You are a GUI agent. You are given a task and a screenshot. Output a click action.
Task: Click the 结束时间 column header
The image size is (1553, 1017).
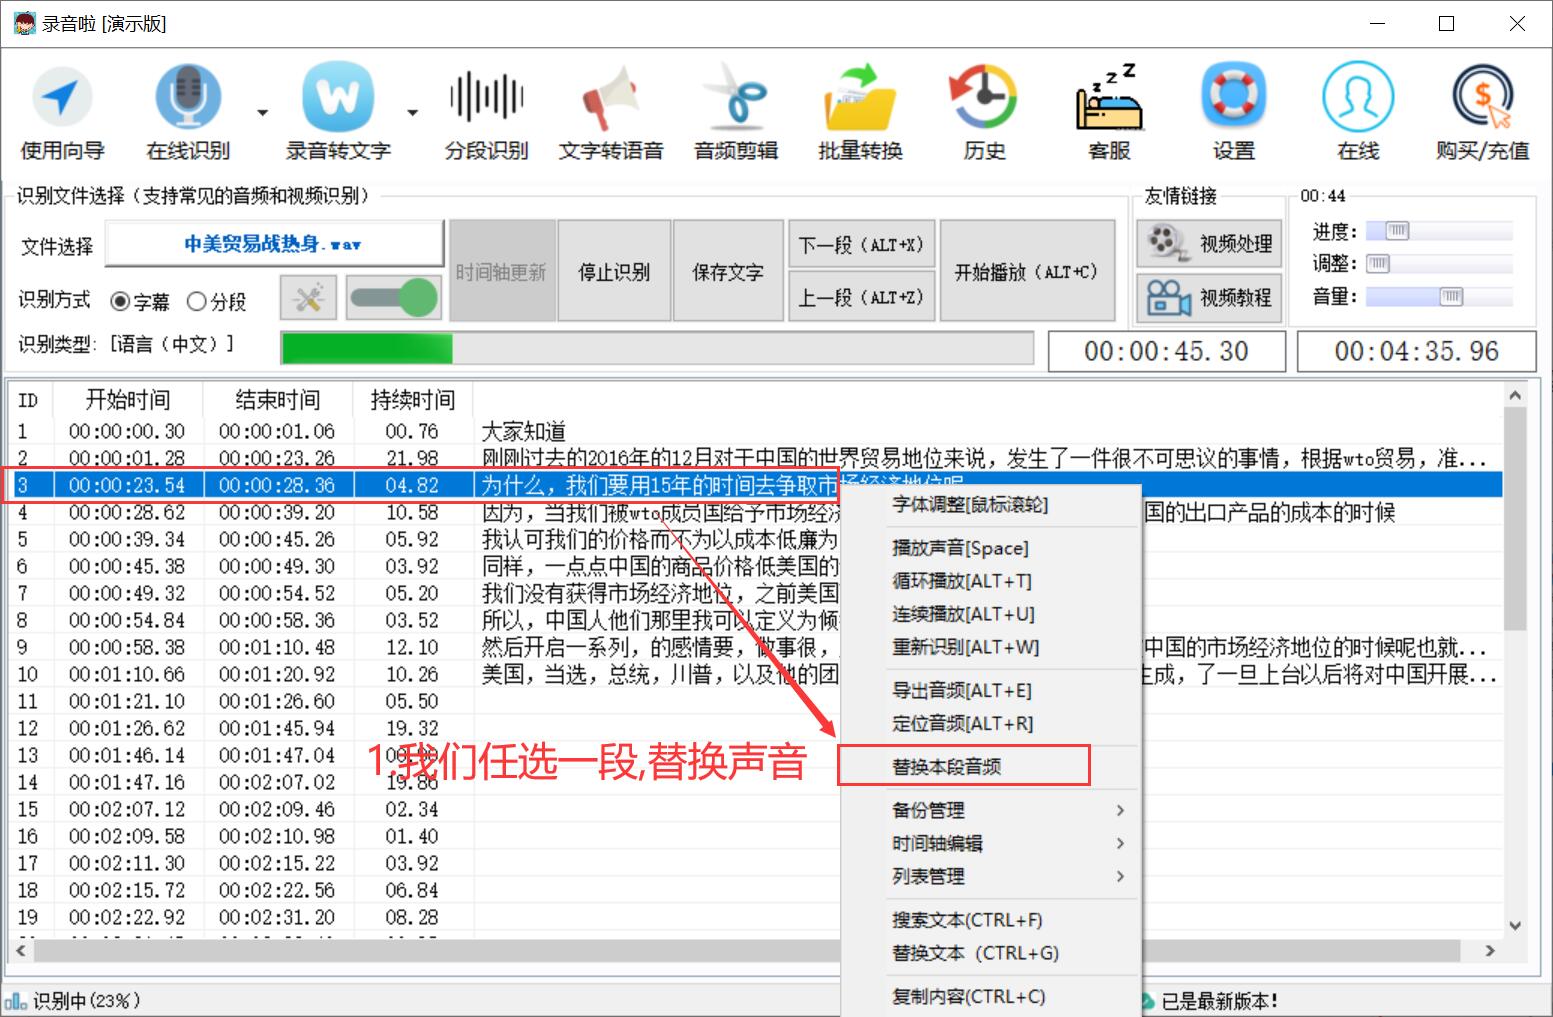pyautogui.click(x=277, y=400)
